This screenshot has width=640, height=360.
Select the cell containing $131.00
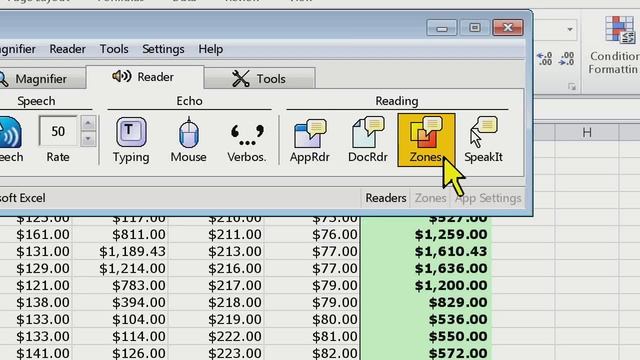click(36, 251)
